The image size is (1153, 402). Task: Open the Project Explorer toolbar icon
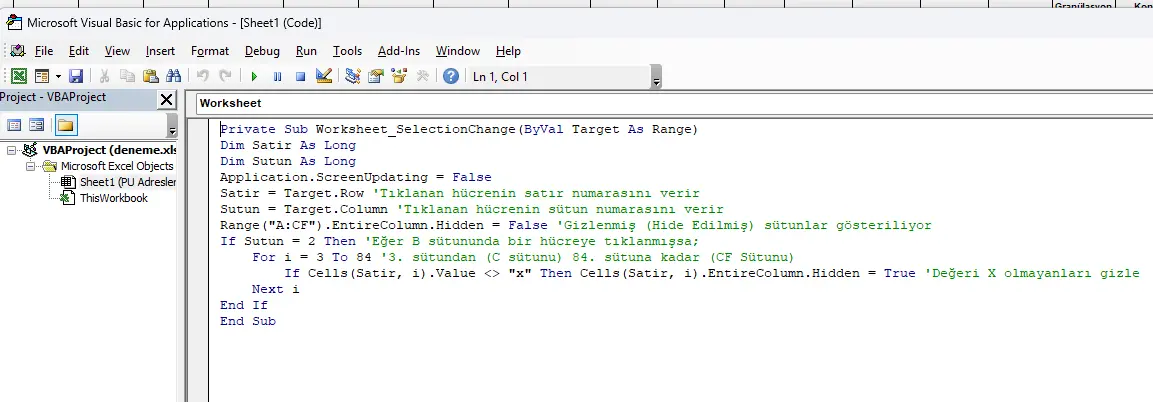(x=353, y=76)
